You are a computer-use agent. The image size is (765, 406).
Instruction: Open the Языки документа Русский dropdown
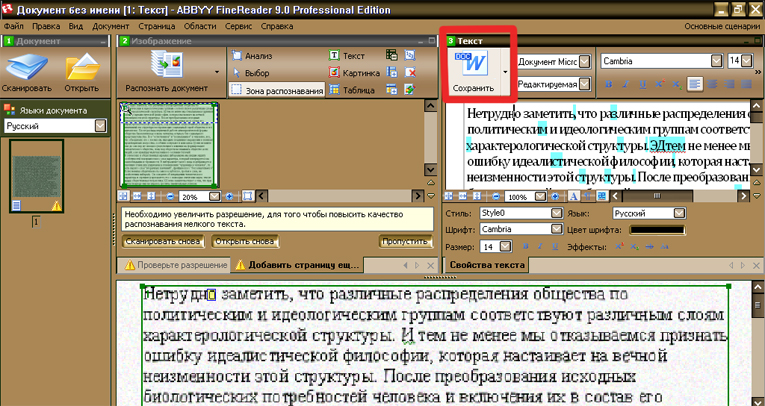click(100, 126)
